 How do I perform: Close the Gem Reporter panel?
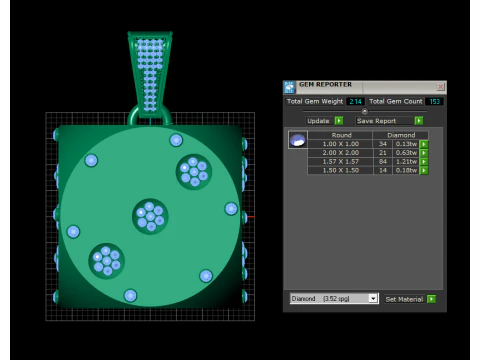pos(440,87)
